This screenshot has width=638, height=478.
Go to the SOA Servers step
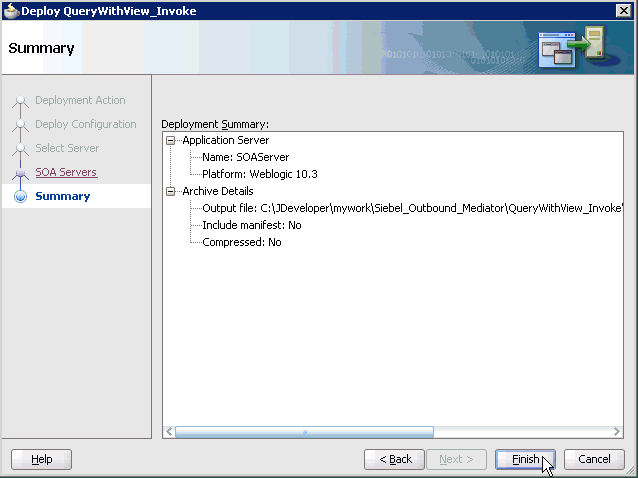pyautogui.click(x=66, y=172)
